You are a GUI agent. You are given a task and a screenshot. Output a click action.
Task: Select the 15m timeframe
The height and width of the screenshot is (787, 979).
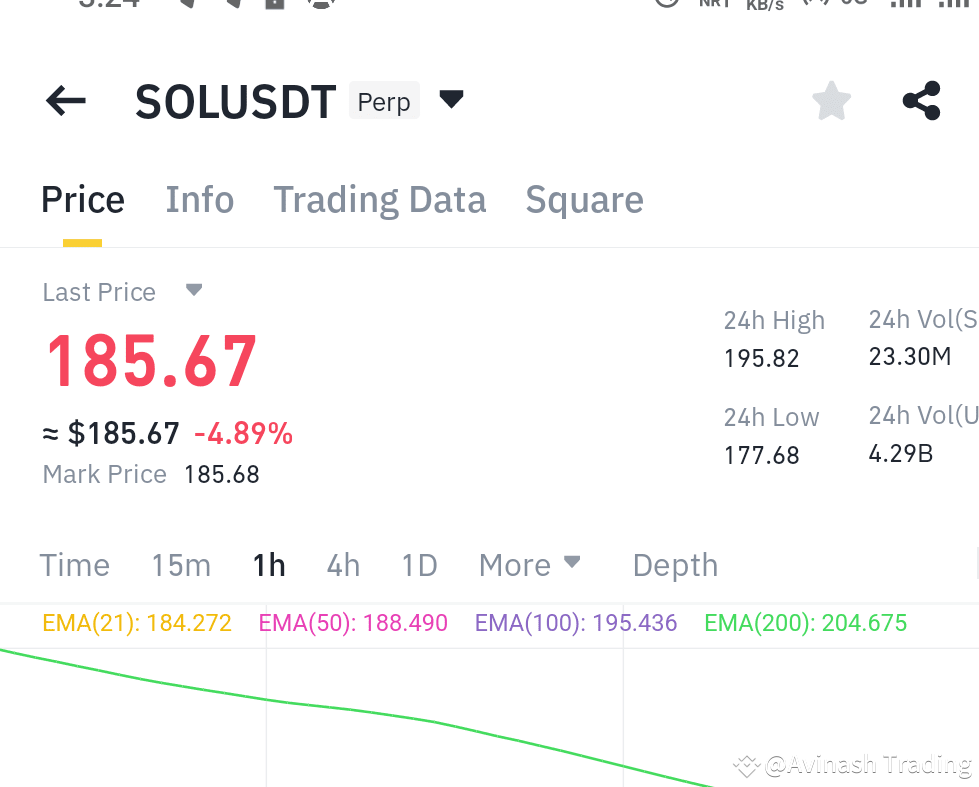[x=180, y=565]
